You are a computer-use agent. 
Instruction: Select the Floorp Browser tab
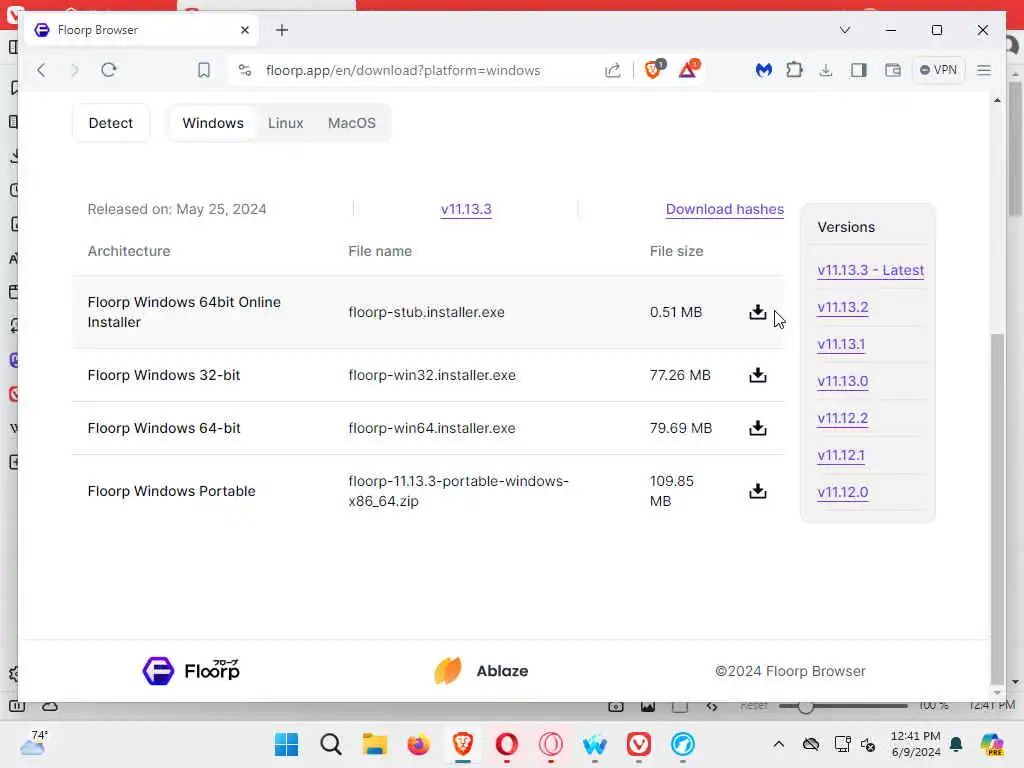click(141, 30)
